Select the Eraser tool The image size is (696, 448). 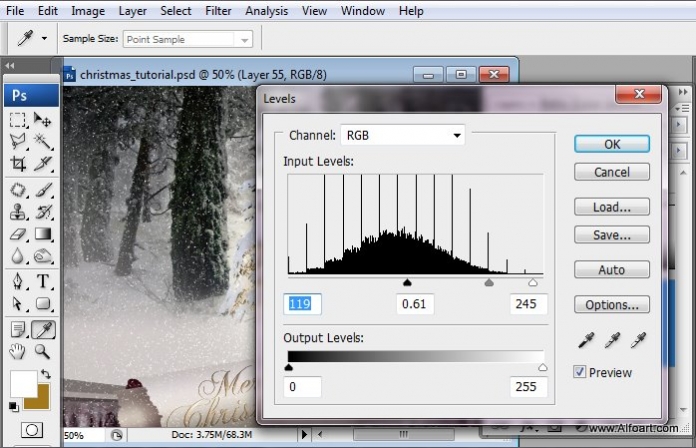click(x=18, y=234)
